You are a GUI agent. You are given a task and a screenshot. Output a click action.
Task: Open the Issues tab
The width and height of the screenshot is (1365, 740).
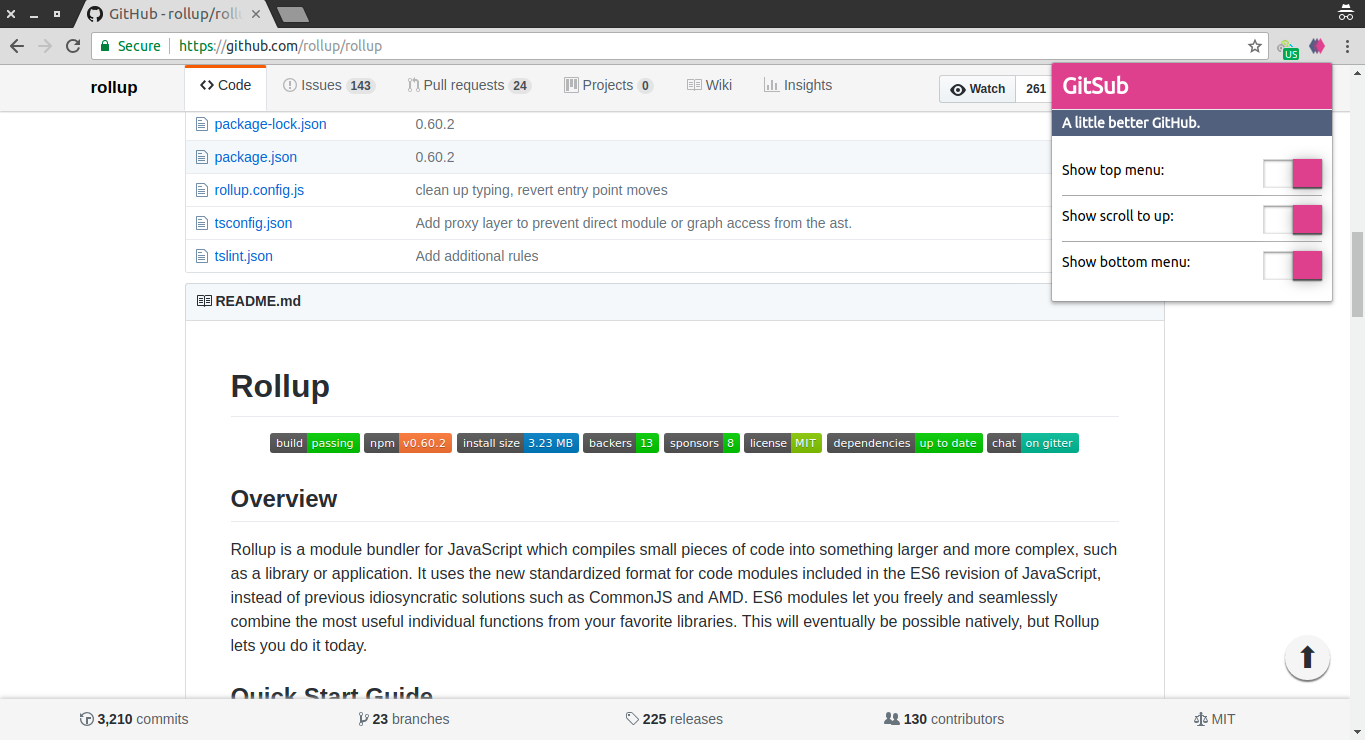coord(329,86)
